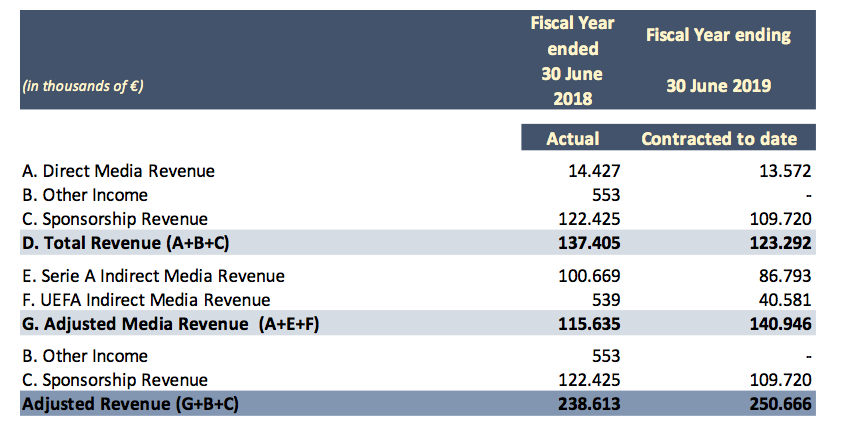Click the "Contracted to date" column header
This screenshot has width=841, height=435.
[x=719, y=139]
